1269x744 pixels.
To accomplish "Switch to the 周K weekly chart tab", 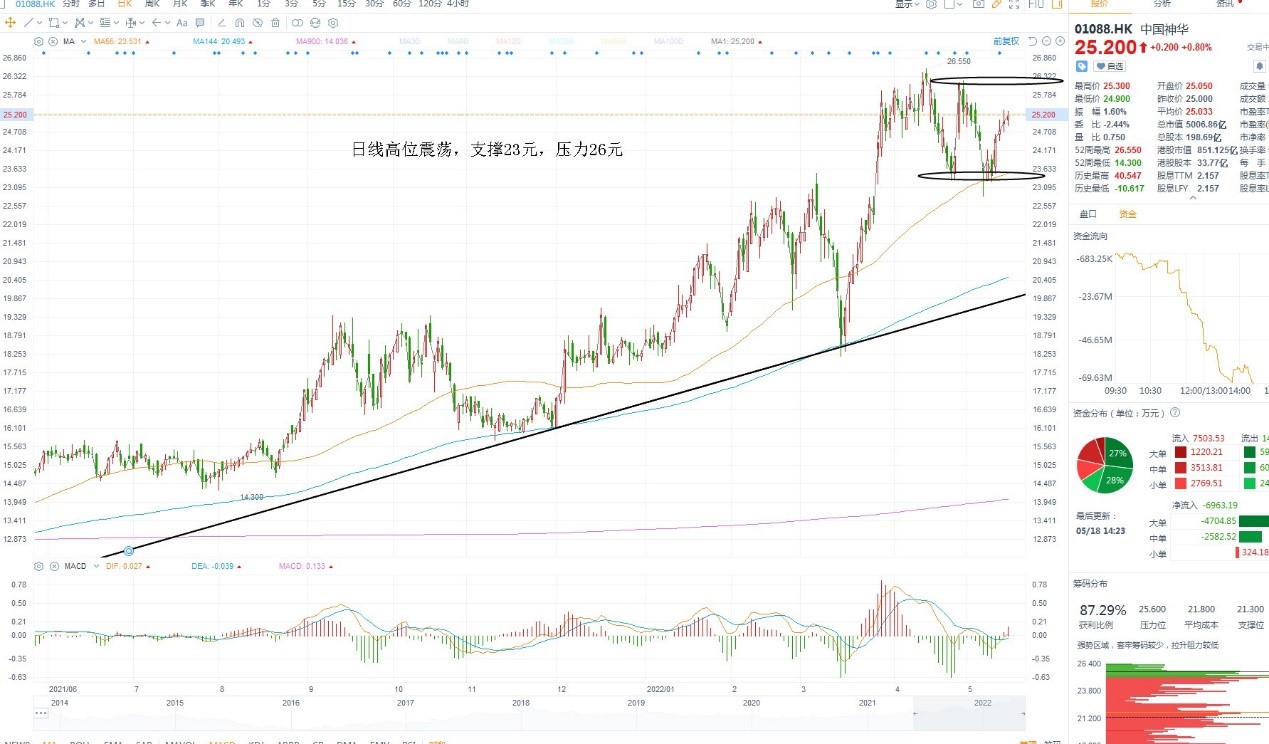I will coord(152,4).
